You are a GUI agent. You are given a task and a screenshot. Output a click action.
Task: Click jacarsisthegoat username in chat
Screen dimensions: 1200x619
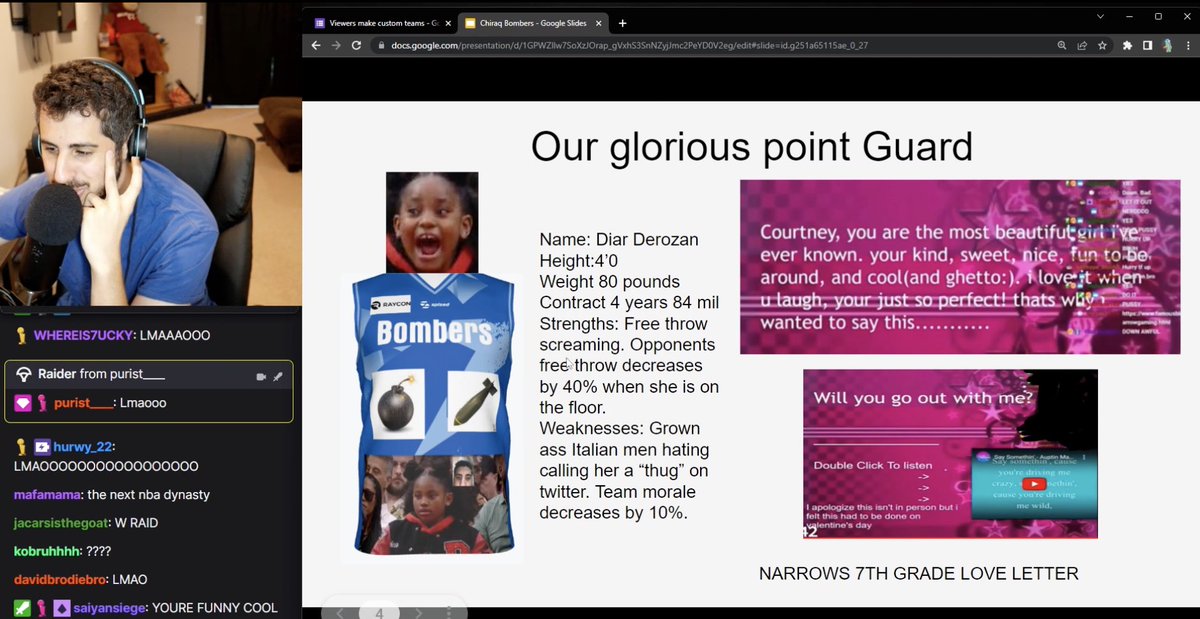tap(63, 523)
